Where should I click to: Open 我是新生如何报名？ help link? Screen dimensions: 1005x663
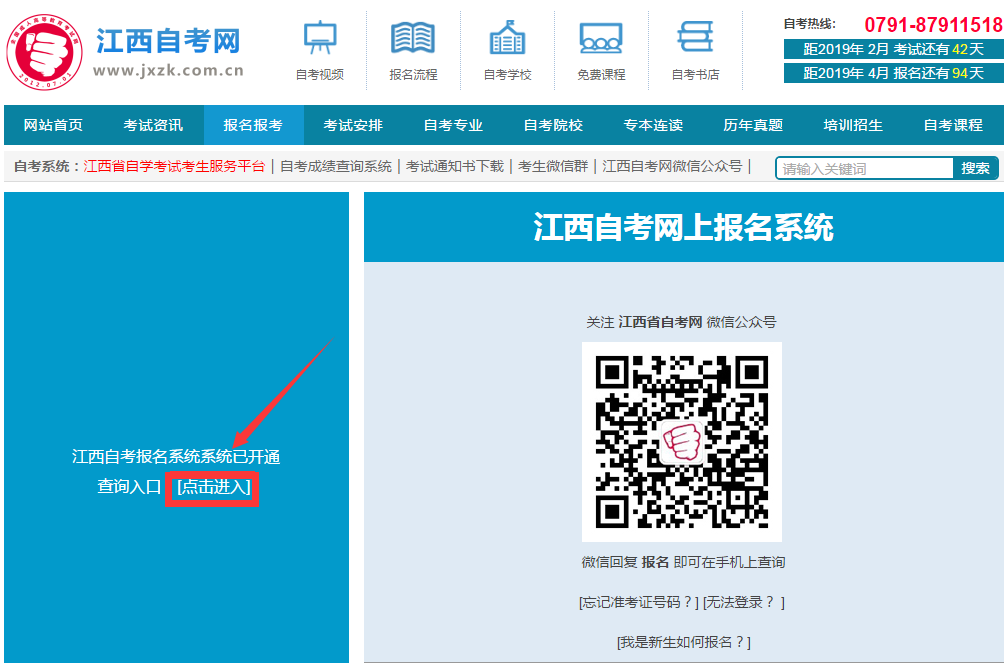pos(683,642)
